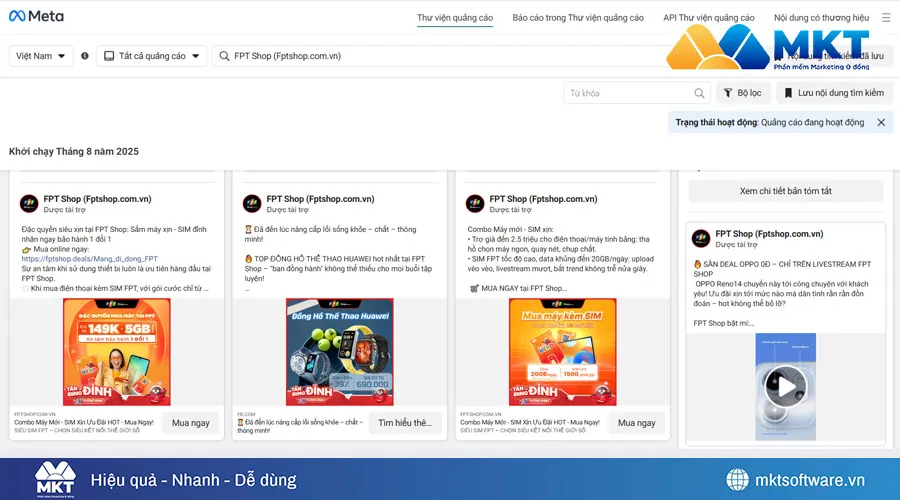Click FPT Shop avatar on Huawei ad
This screenshot has height=500, width=900.
(x=252, y=204)
